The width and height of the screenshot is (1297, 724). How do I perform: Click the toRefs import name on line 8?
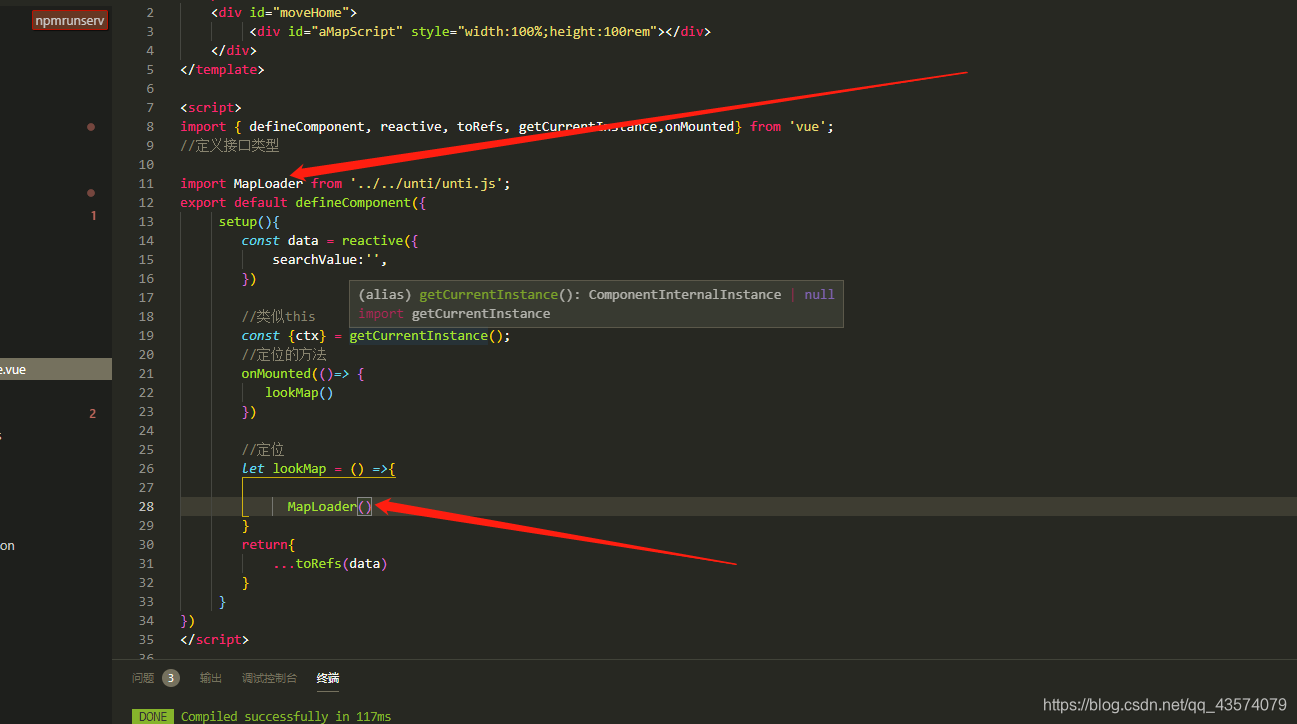480,127
